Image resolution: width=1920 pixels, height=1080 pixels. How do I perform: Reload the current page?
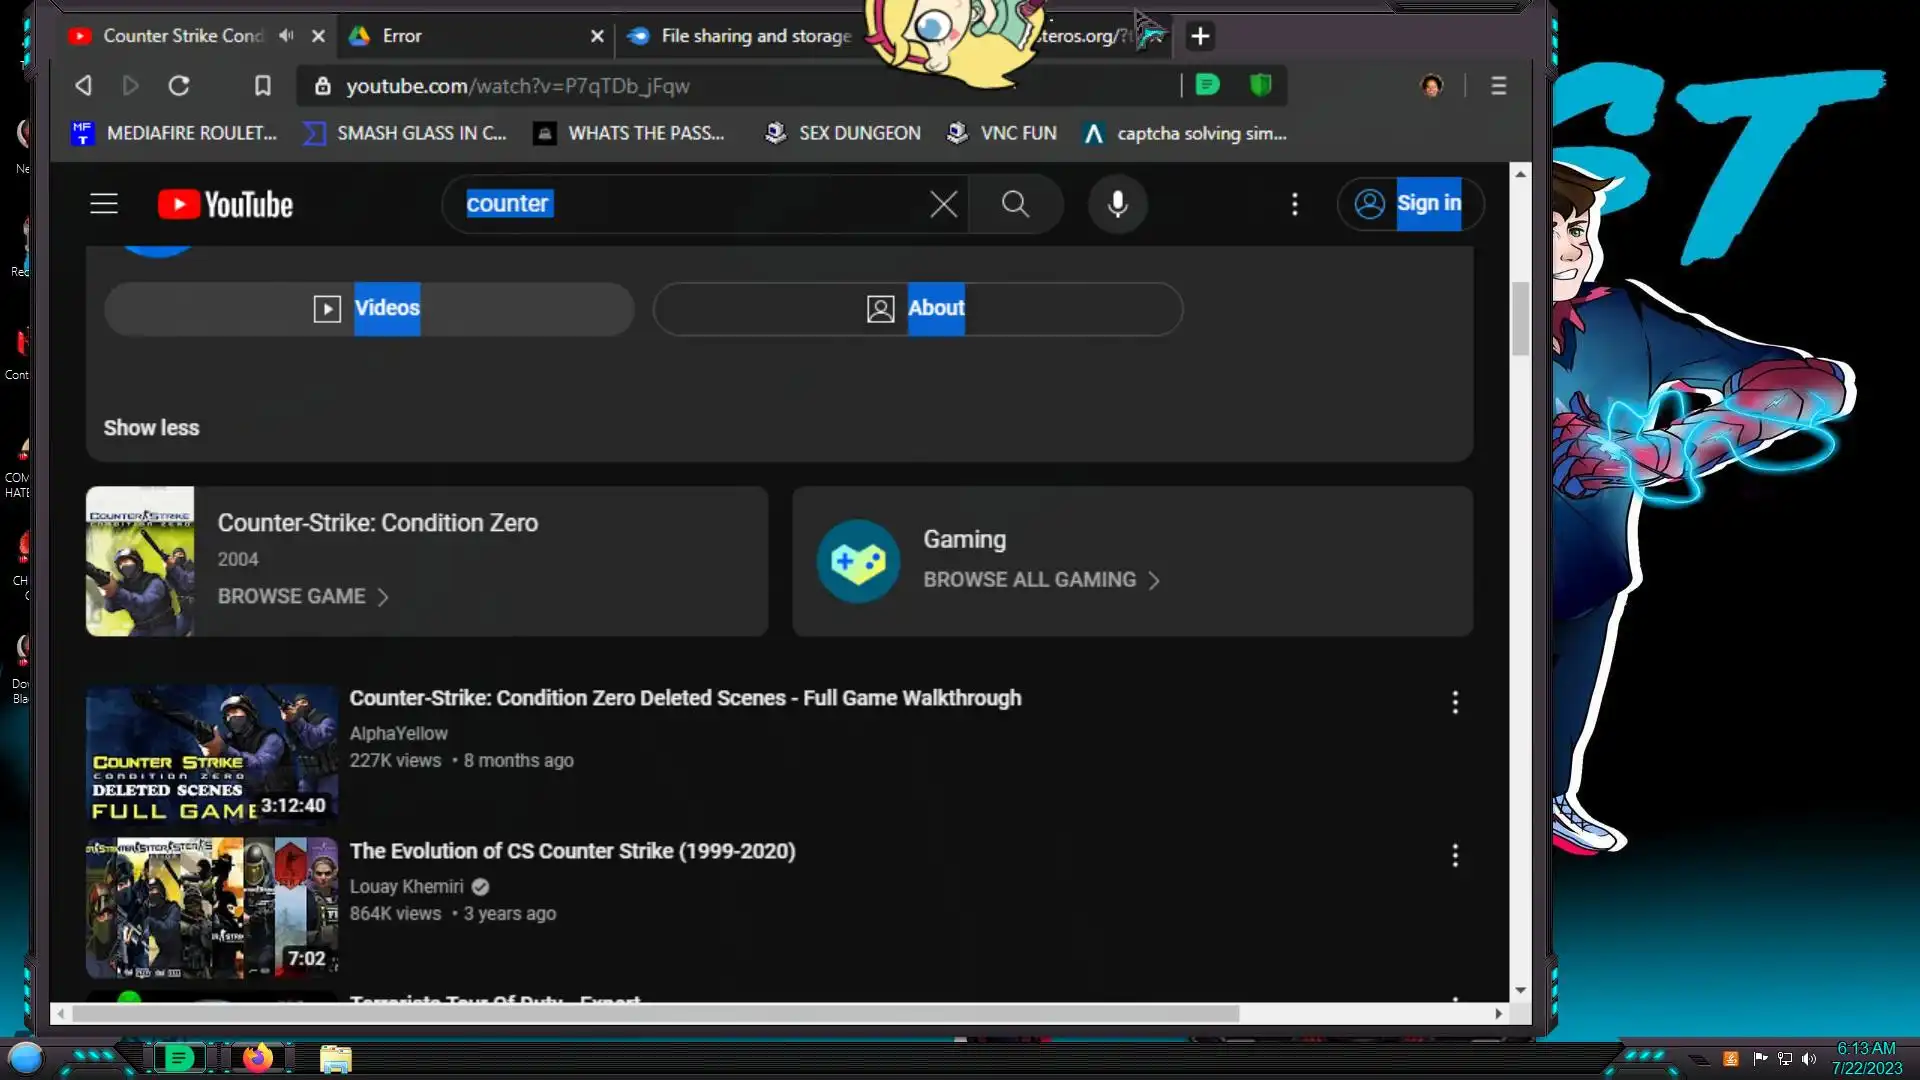coord(179,86)
